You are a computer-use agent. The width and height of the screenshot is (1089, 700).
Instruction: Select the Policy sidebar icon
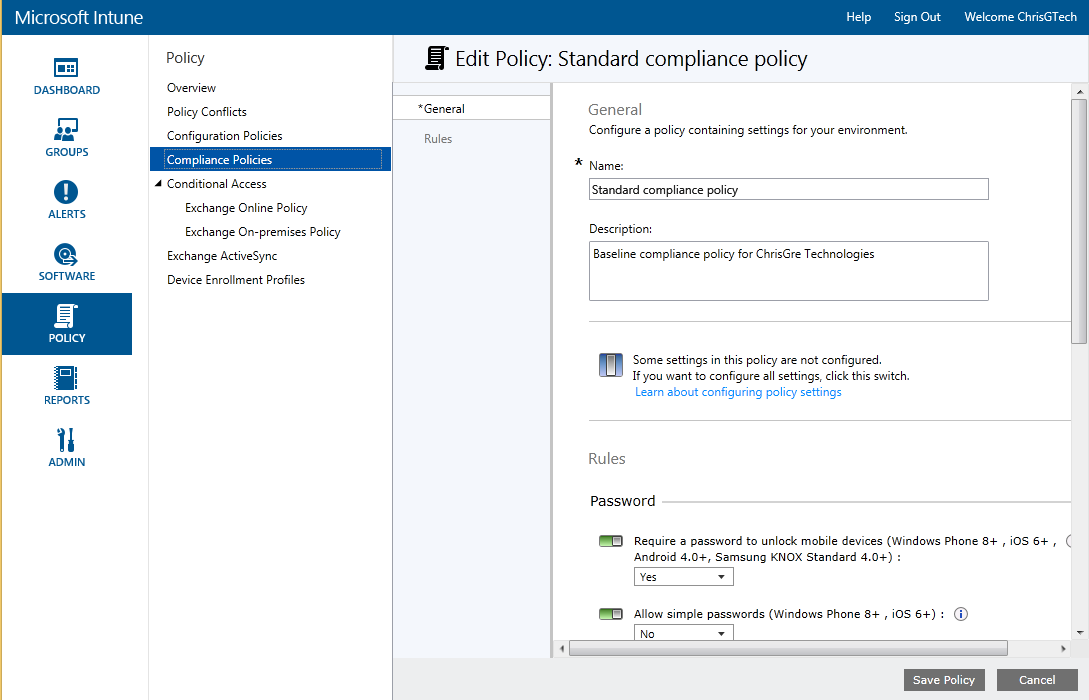(66, 317)
